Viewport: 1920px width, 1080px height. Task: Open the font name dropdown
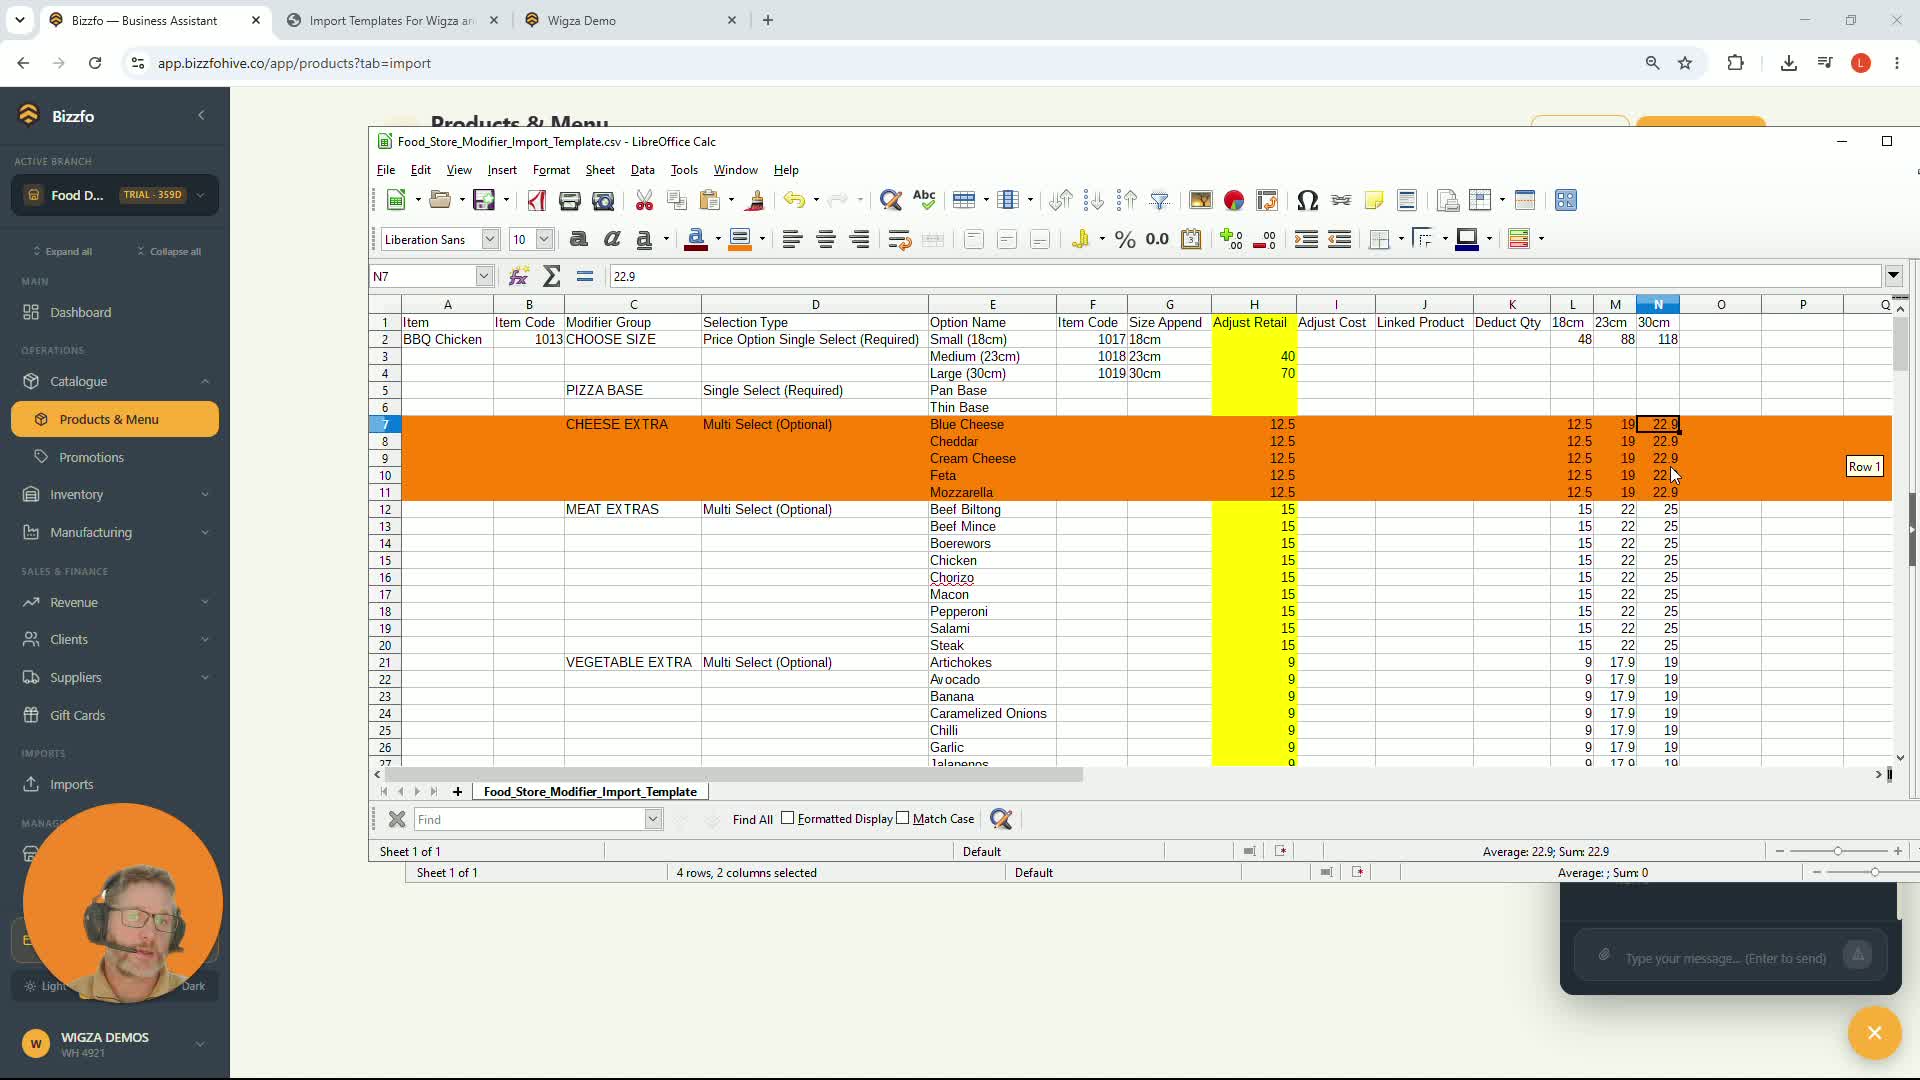(490, 239)
